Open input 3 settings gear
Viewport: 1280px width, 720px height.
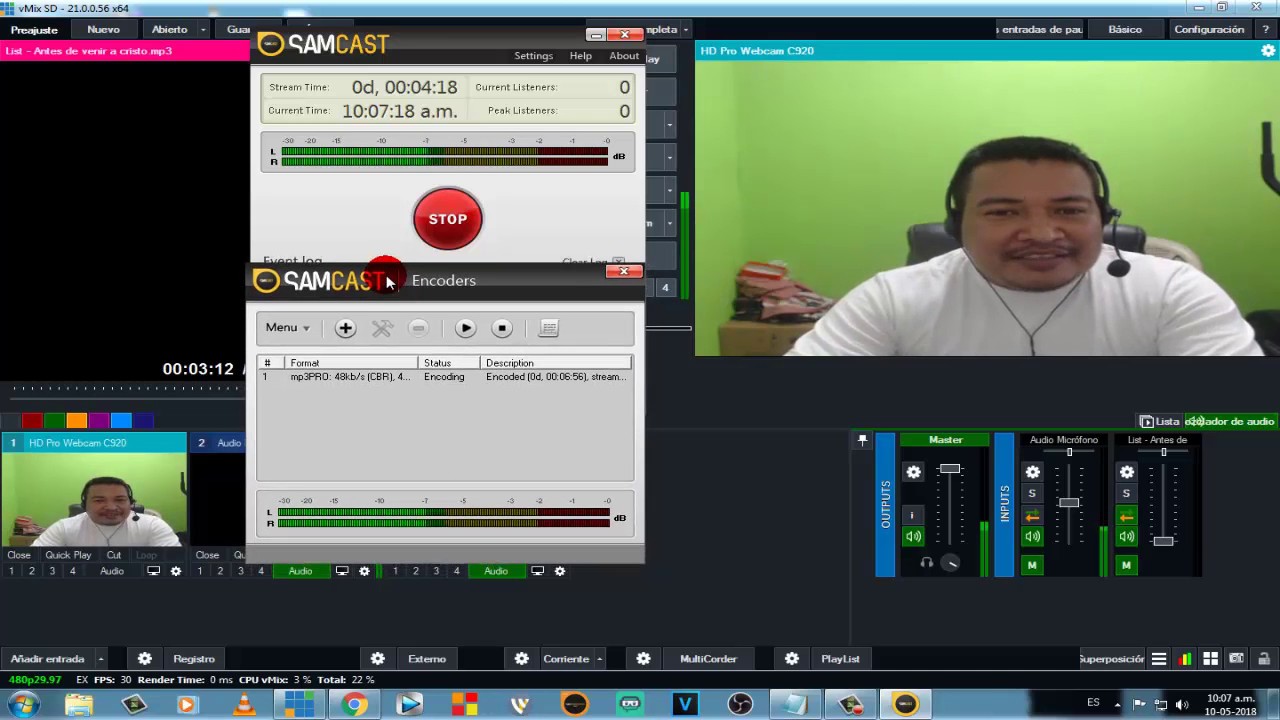(x=560, y=571)
